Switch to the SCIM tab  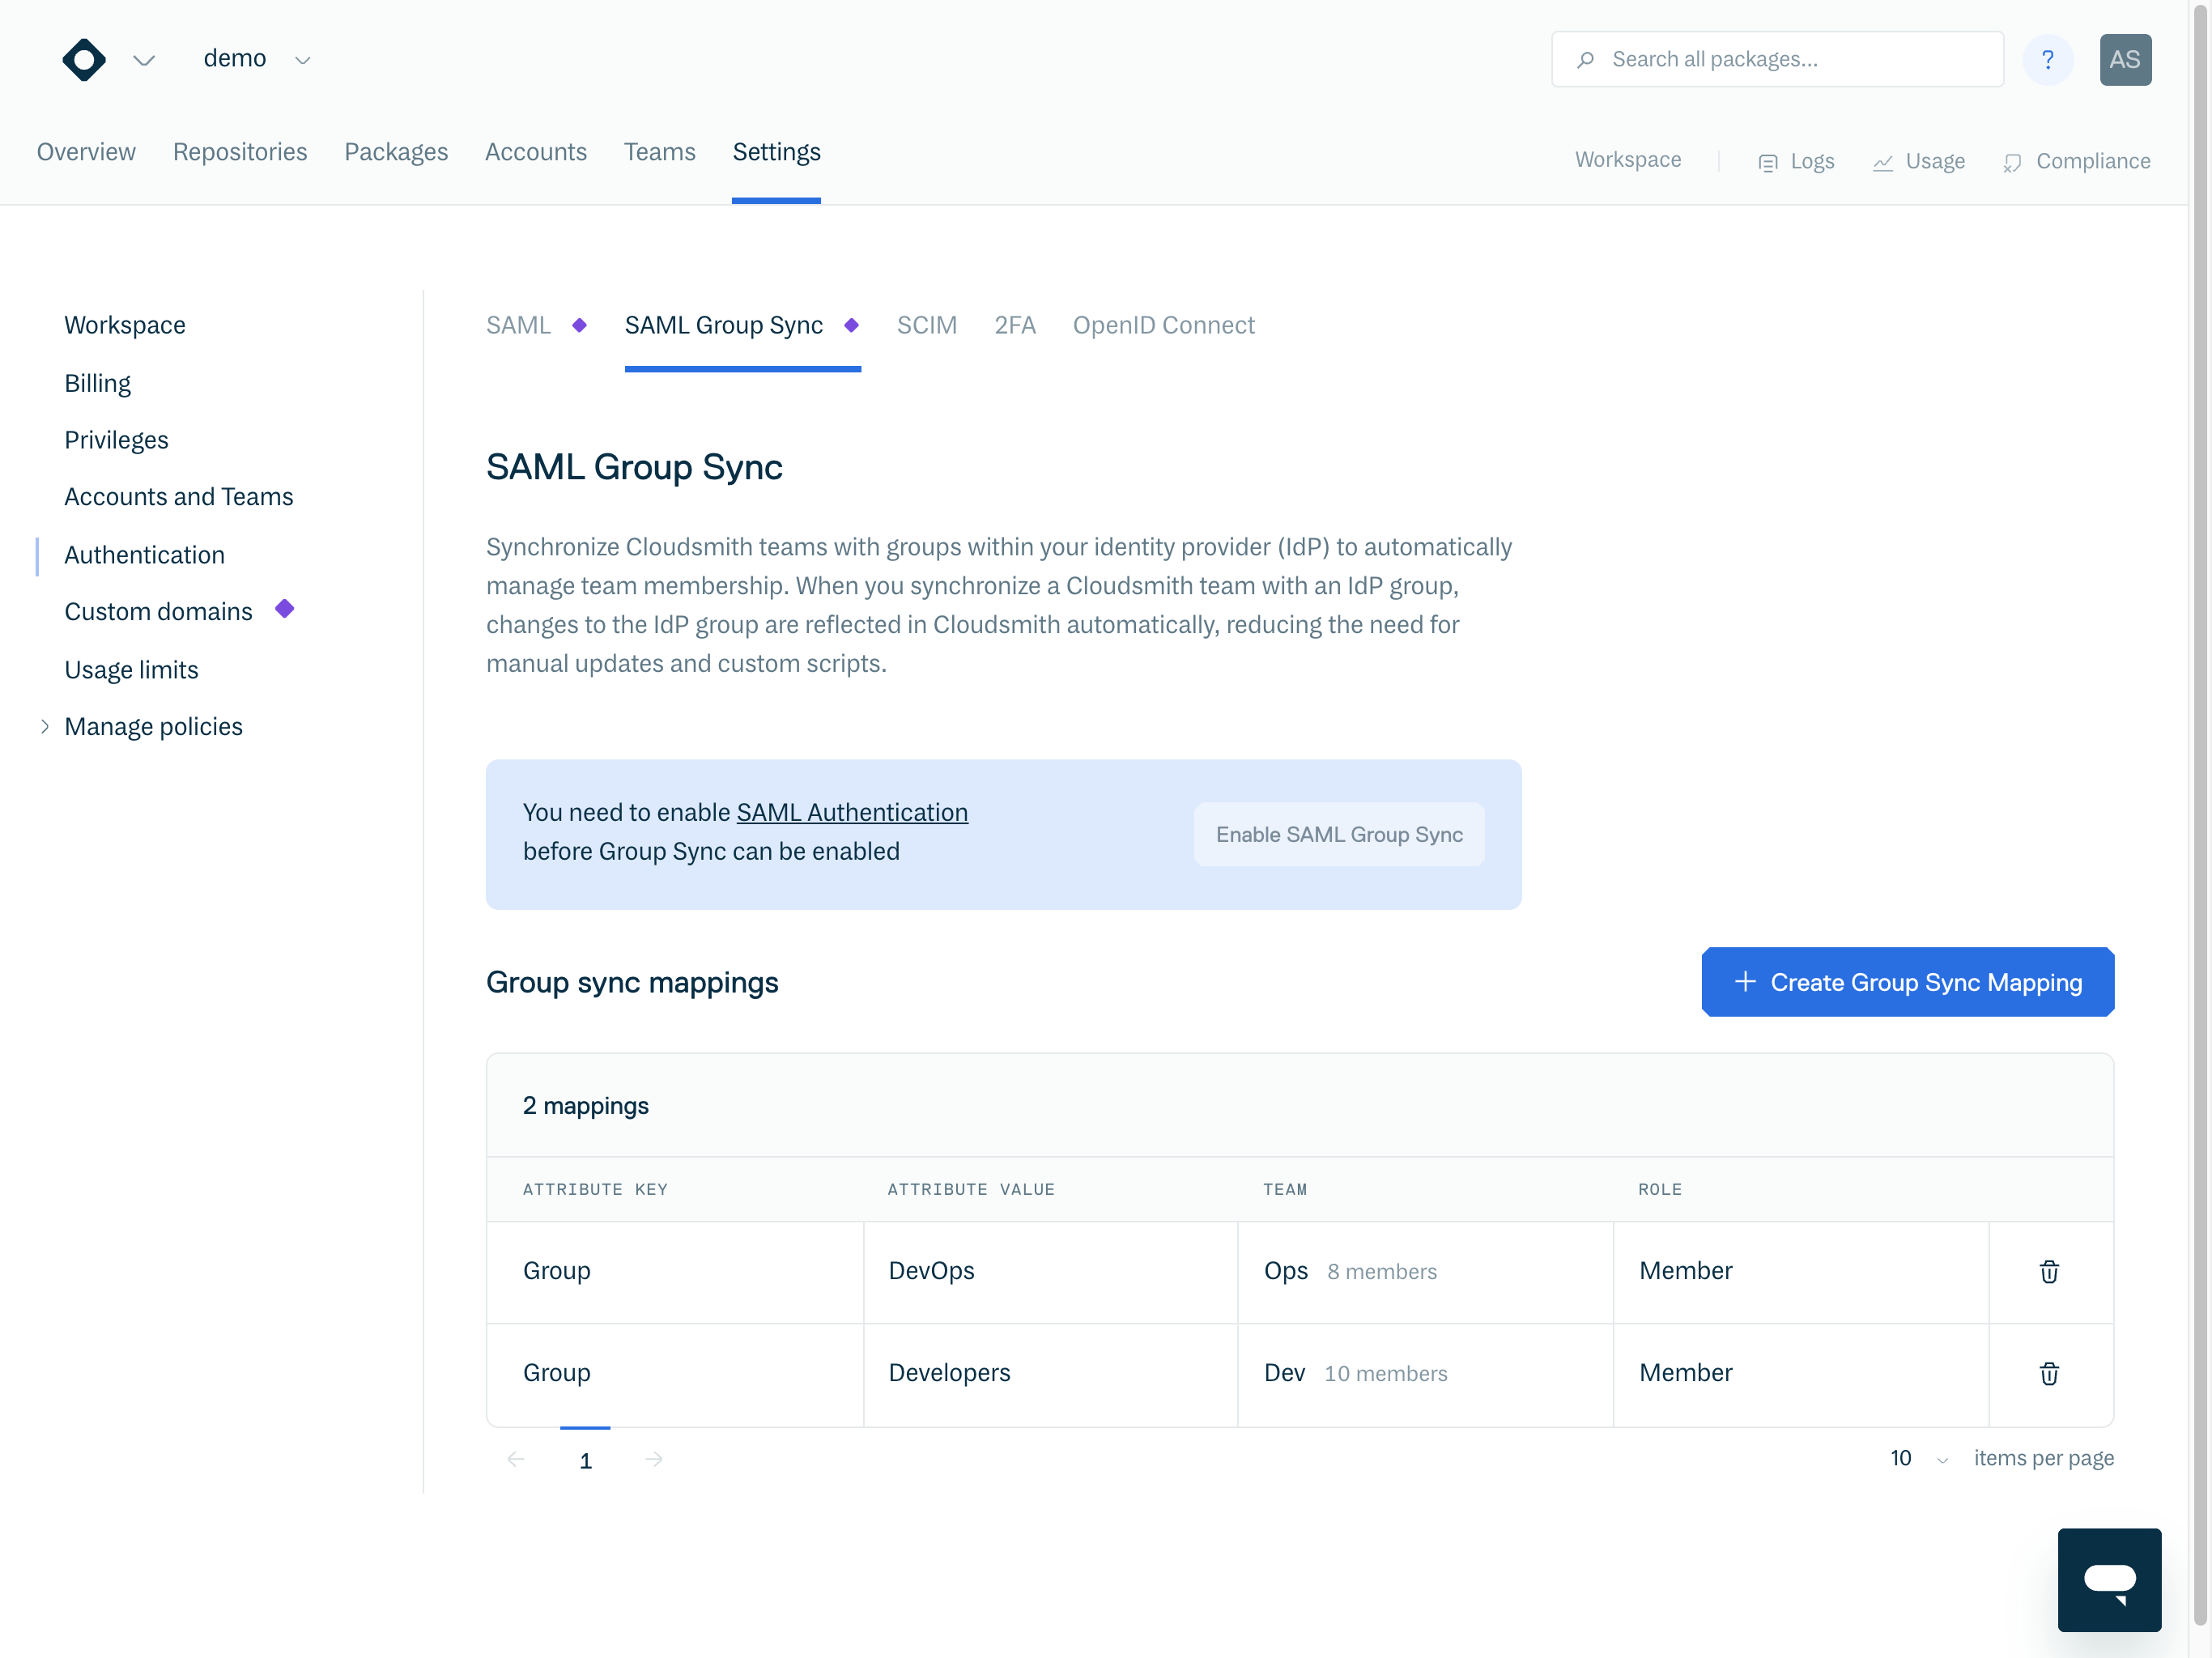tap(926, 326)
